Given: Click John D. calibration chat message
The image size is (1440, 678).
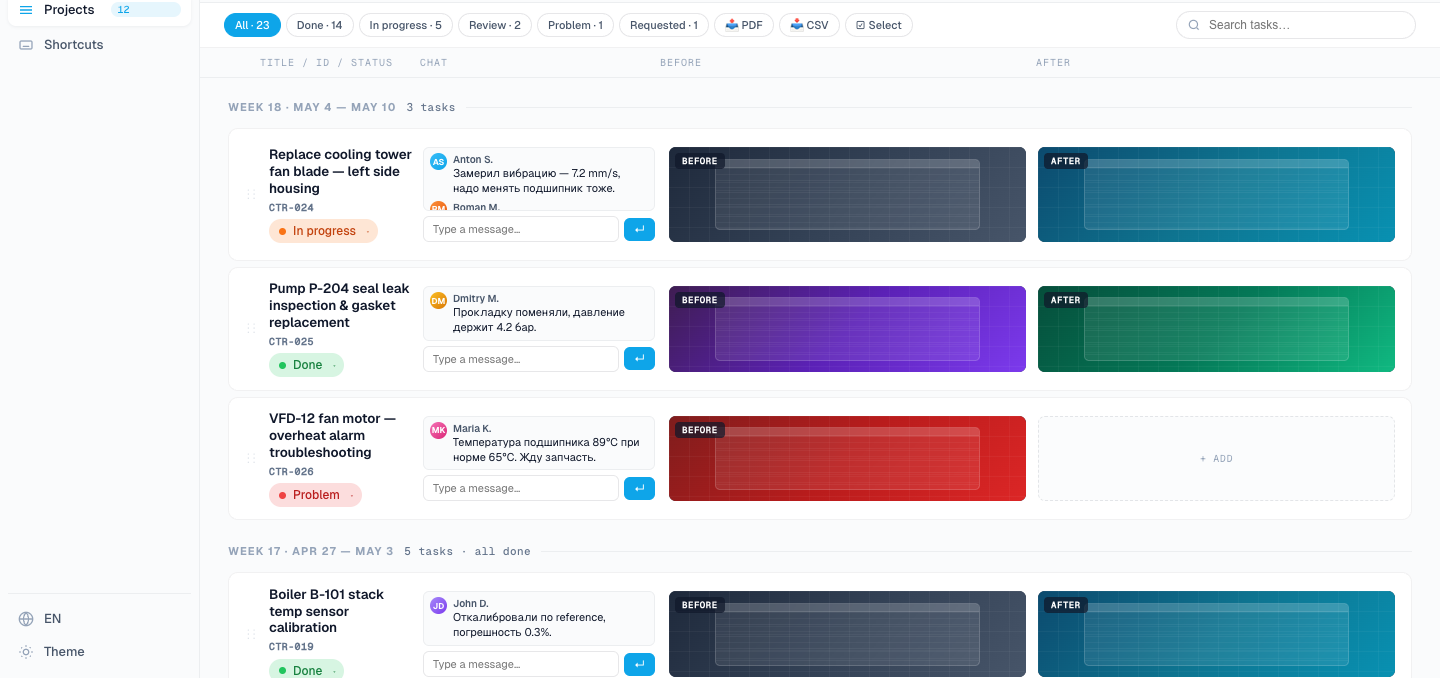Looking at the screenshot, I should (x=529, y=625).
